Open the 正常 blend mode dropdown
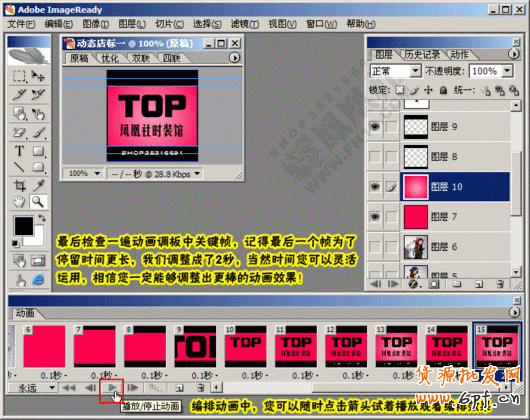The height and width of the screenshot is (420, 530). (x=395, y=71)
